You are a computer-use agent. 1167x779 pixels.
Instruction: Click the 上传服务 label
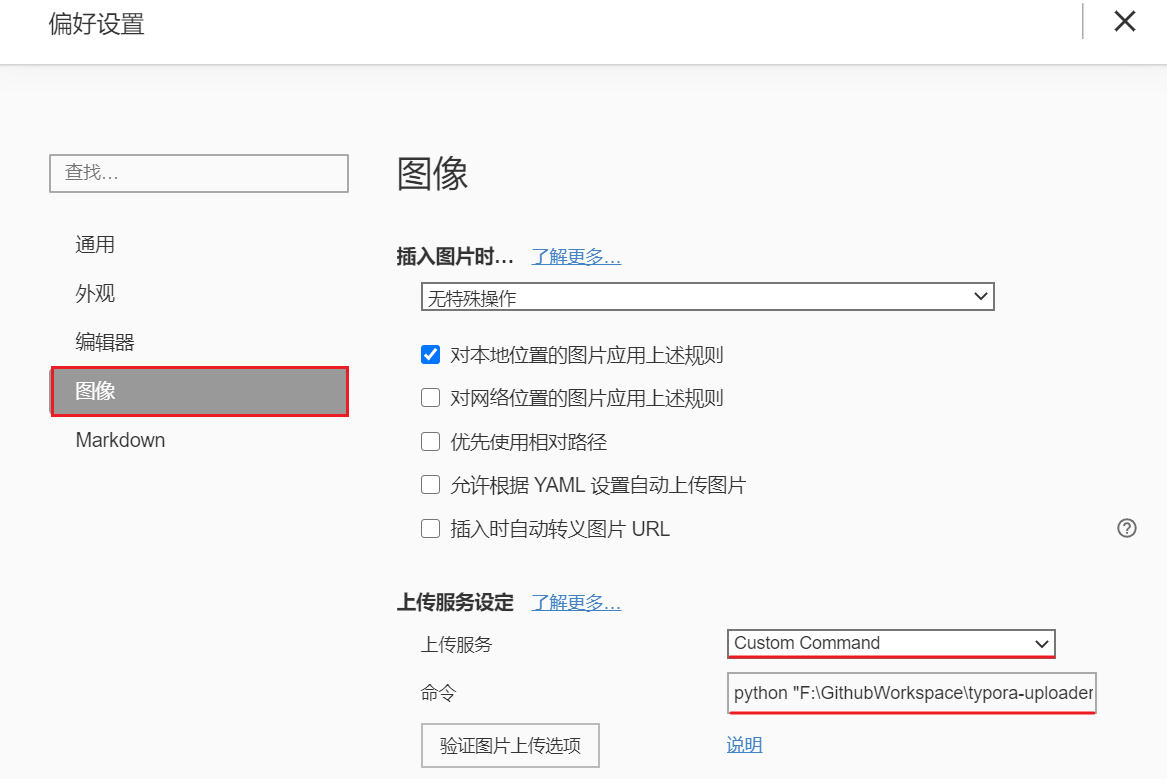(x=456, y=644)
